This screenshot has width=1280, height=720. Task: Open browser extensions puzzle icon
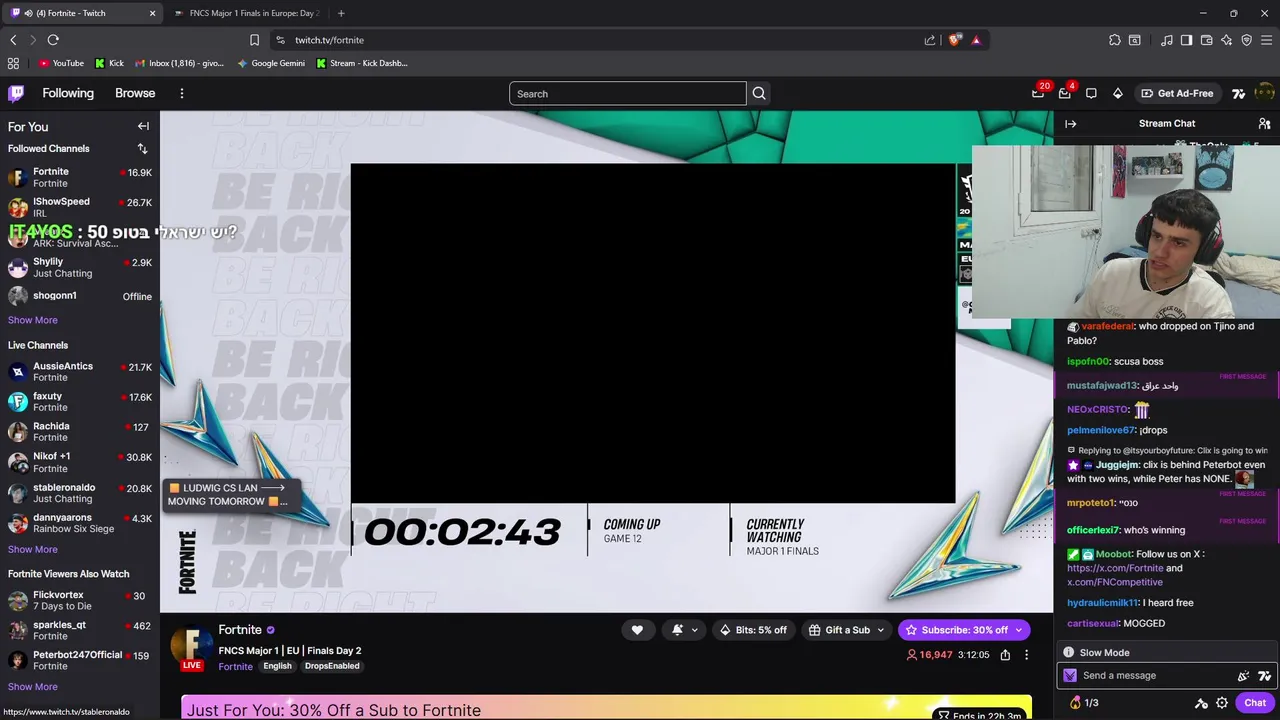pos(1115,40)
